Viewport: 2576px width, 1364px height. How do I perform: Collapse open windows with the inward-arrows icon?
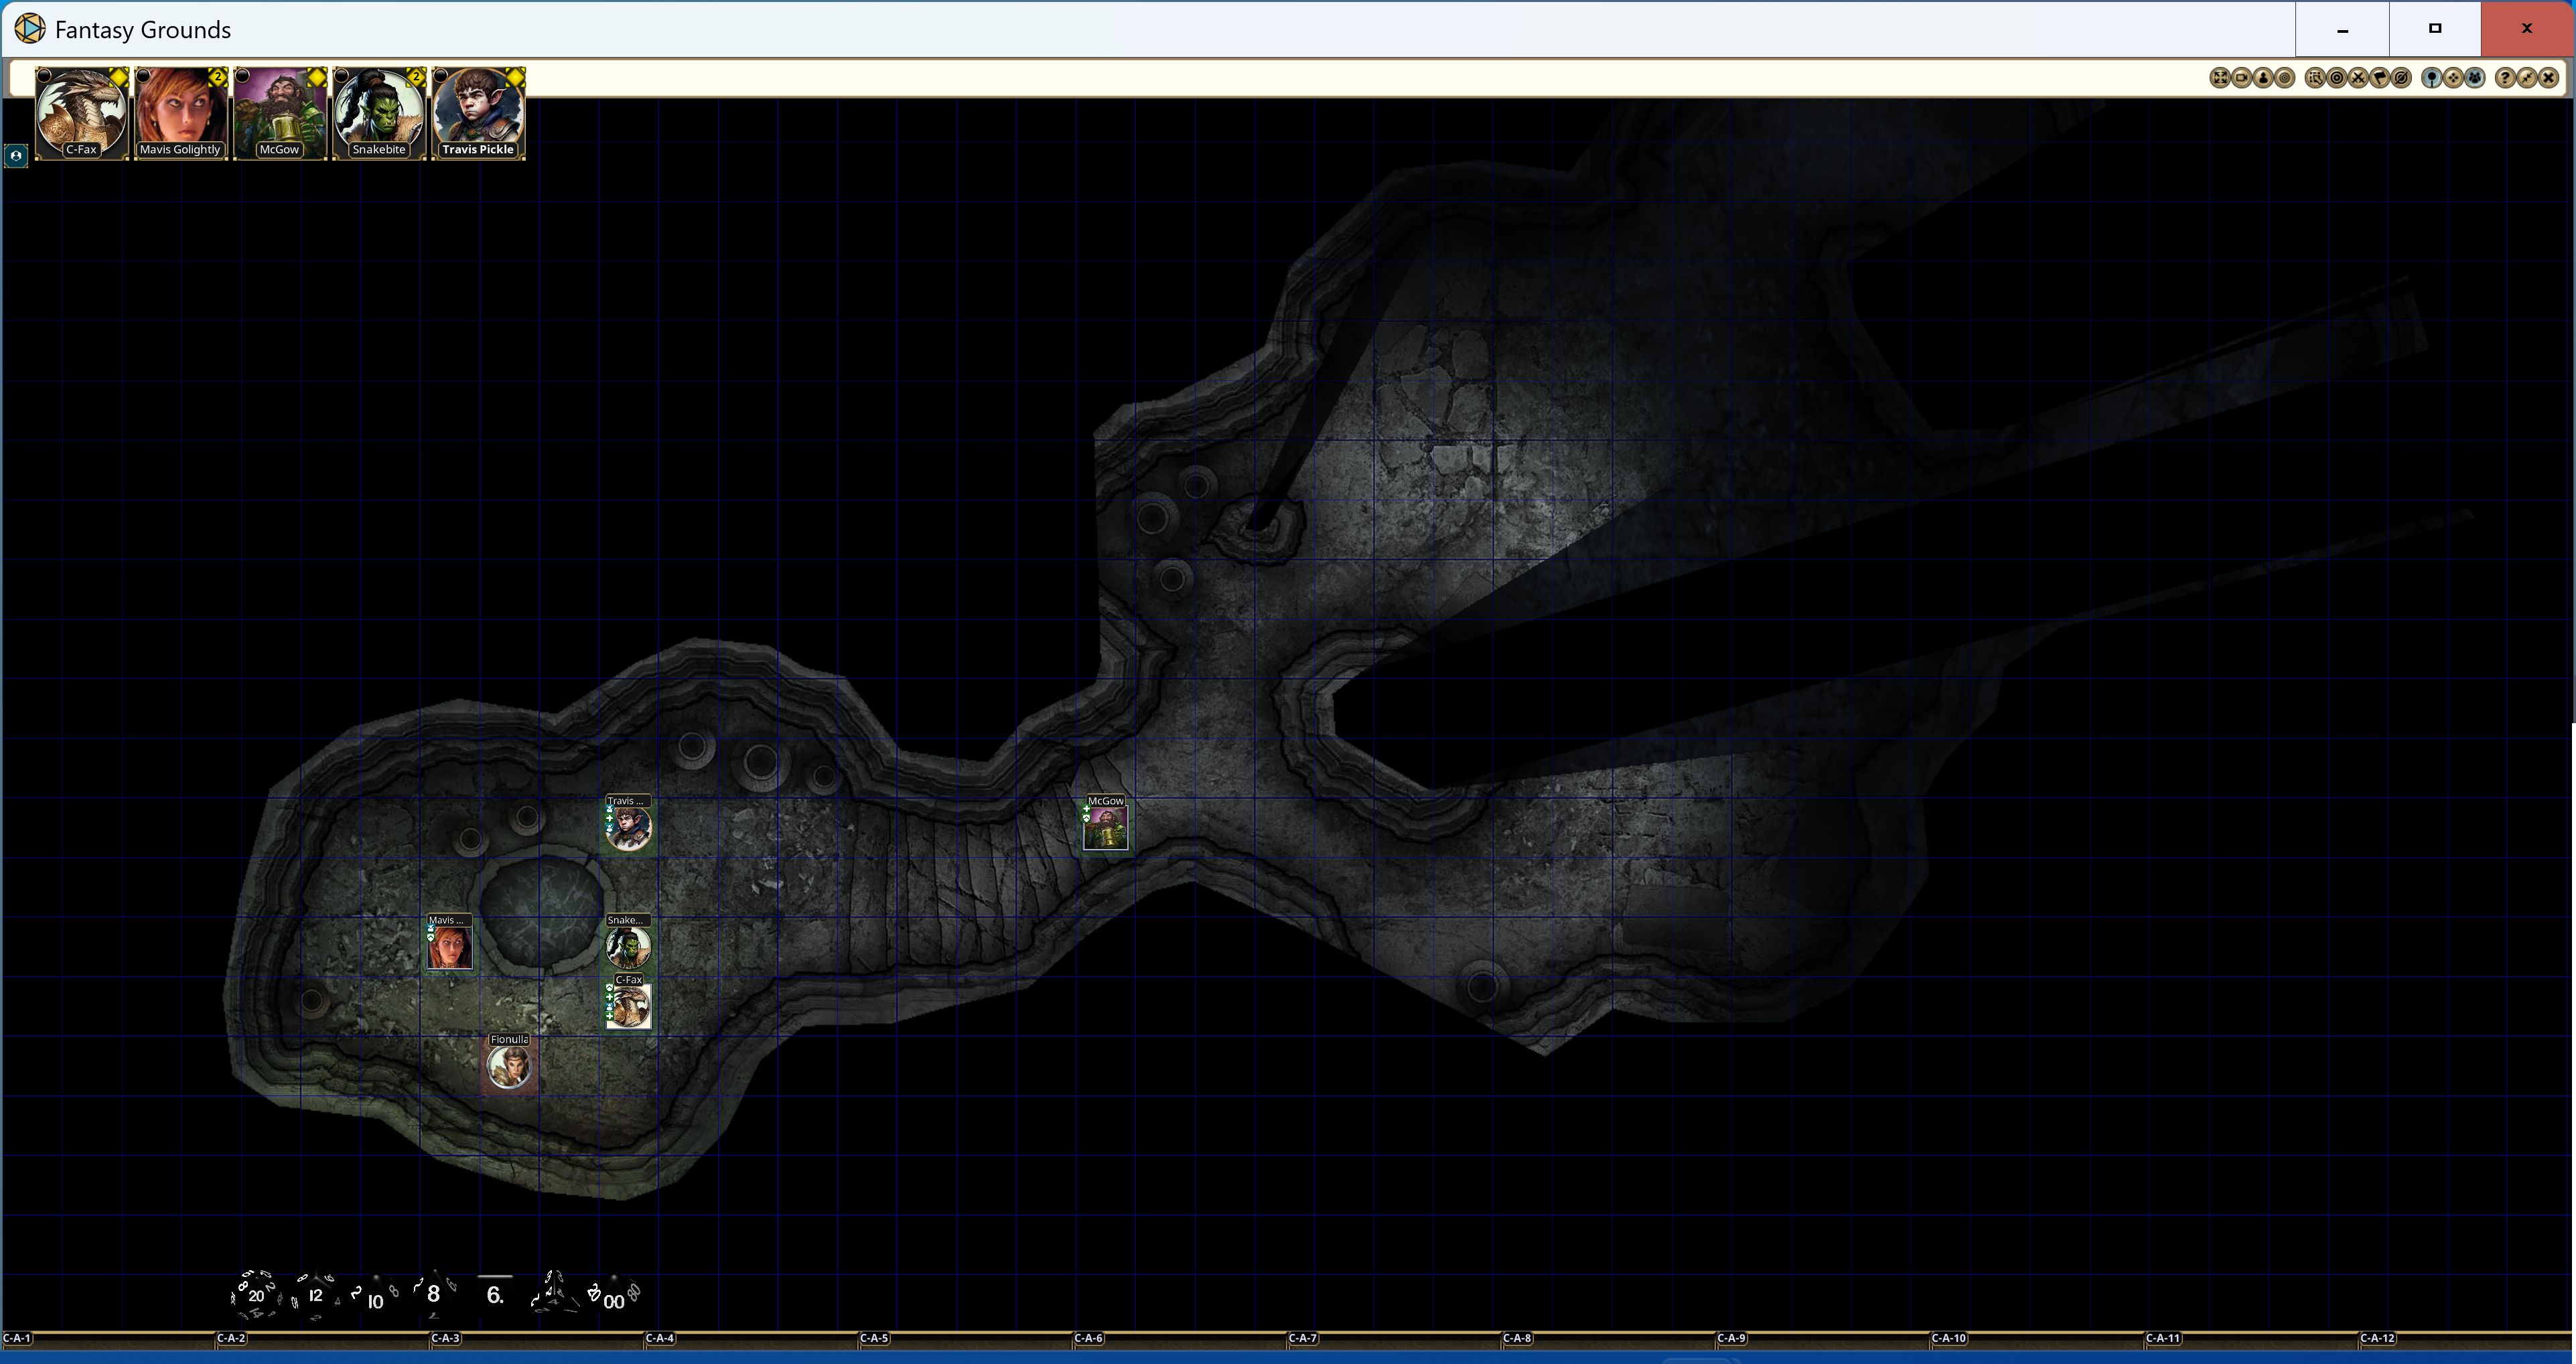pyautogui.click(x=2528, y=77)
